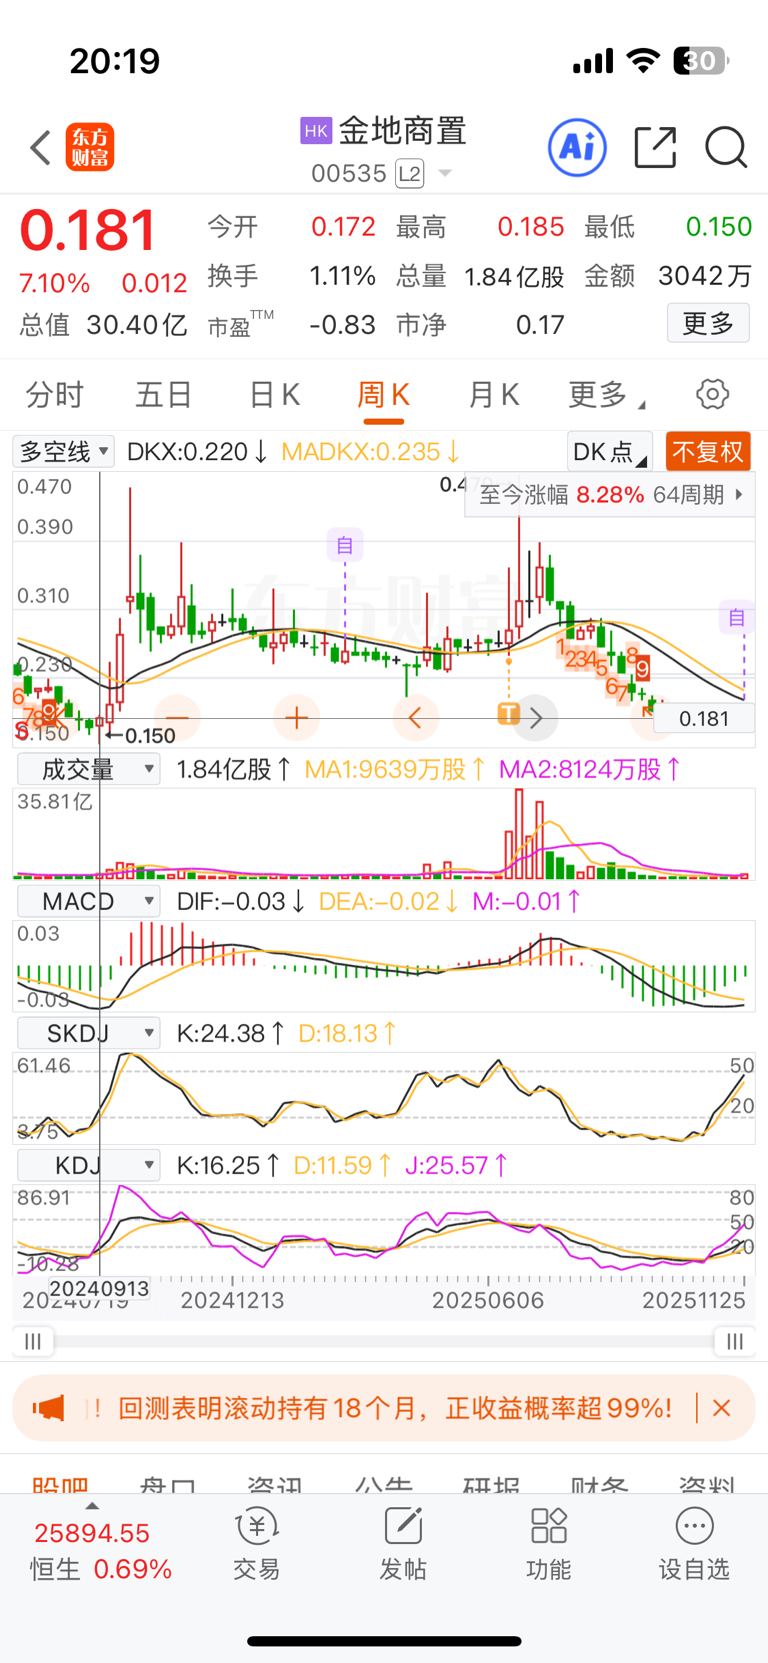Close the backtest banner
The image size is (768, 1663).
pyautogui.click(x=721, y=1408)
